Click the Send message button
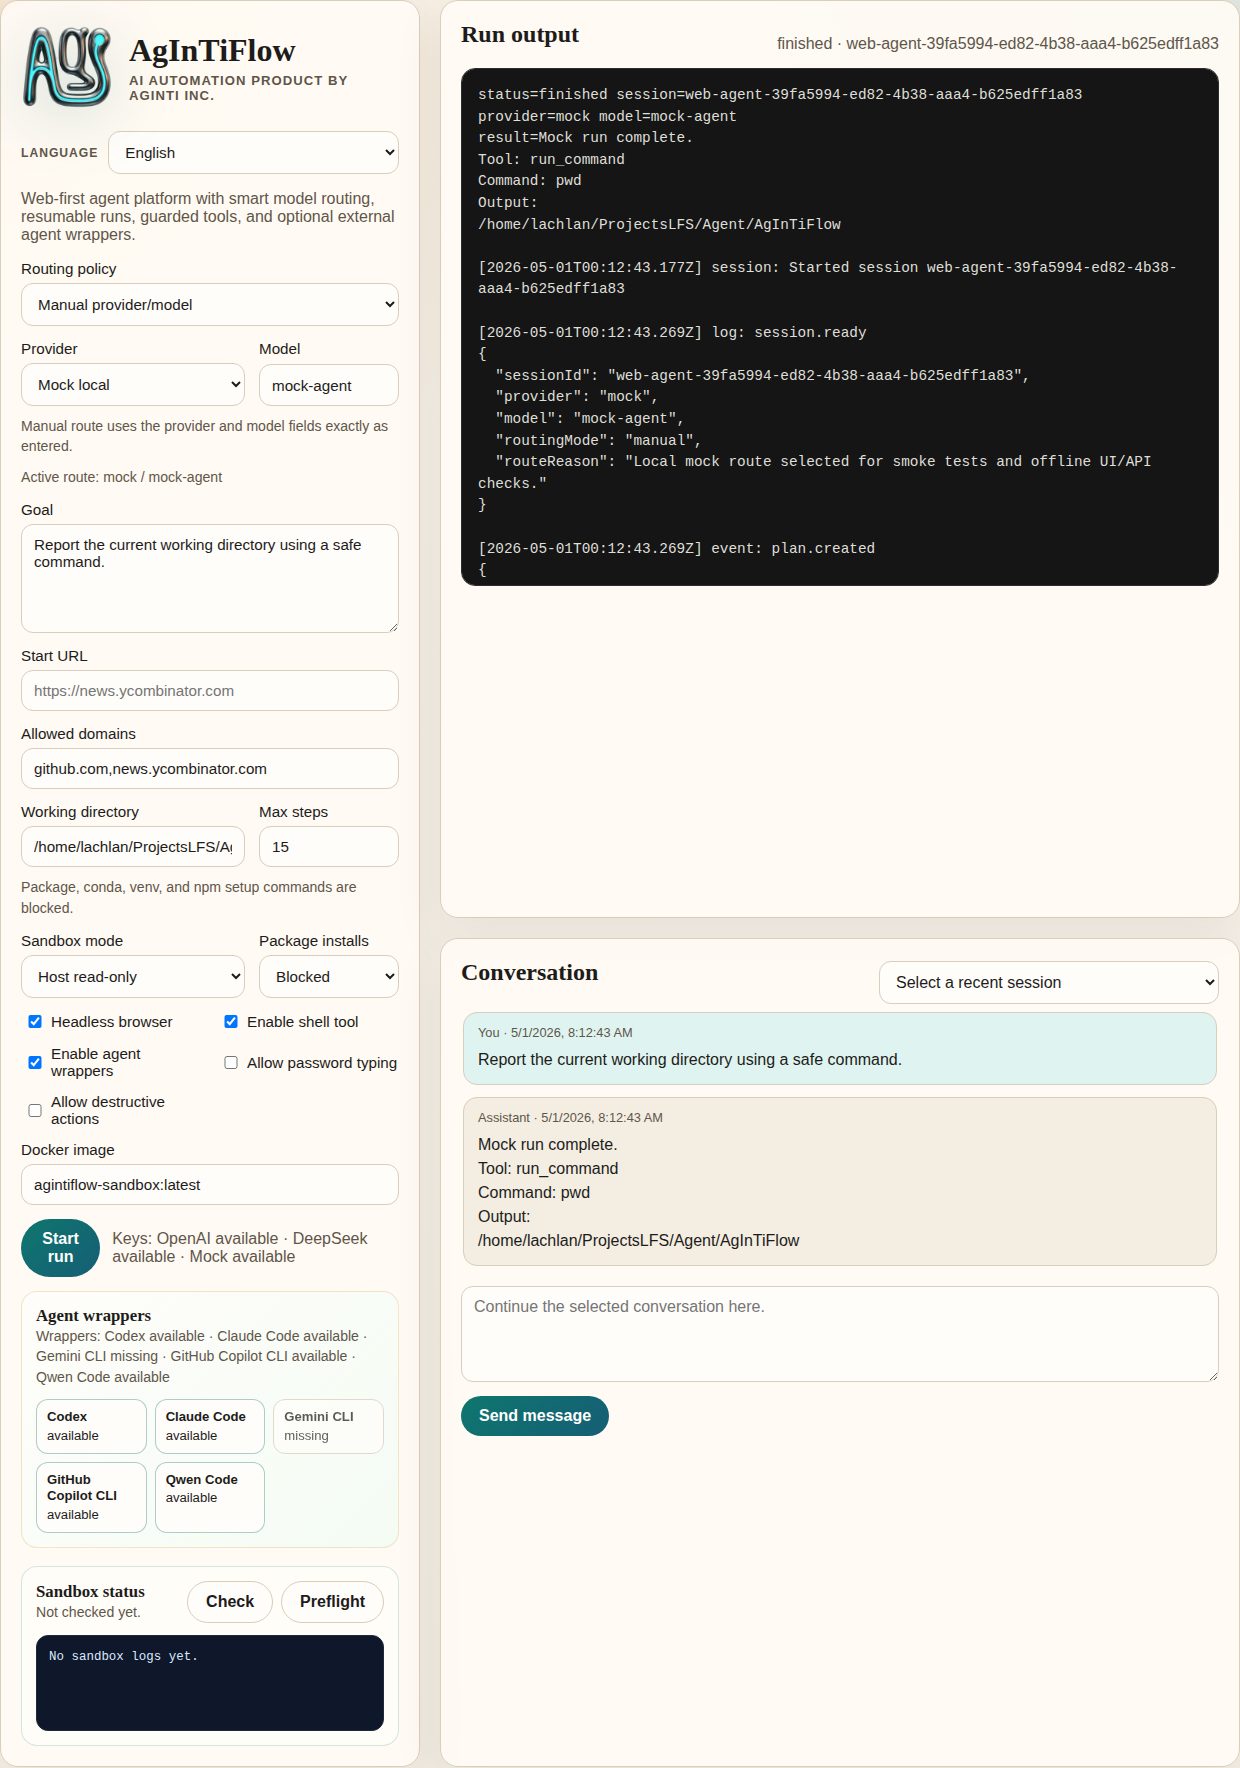 tap(535, 1416)
